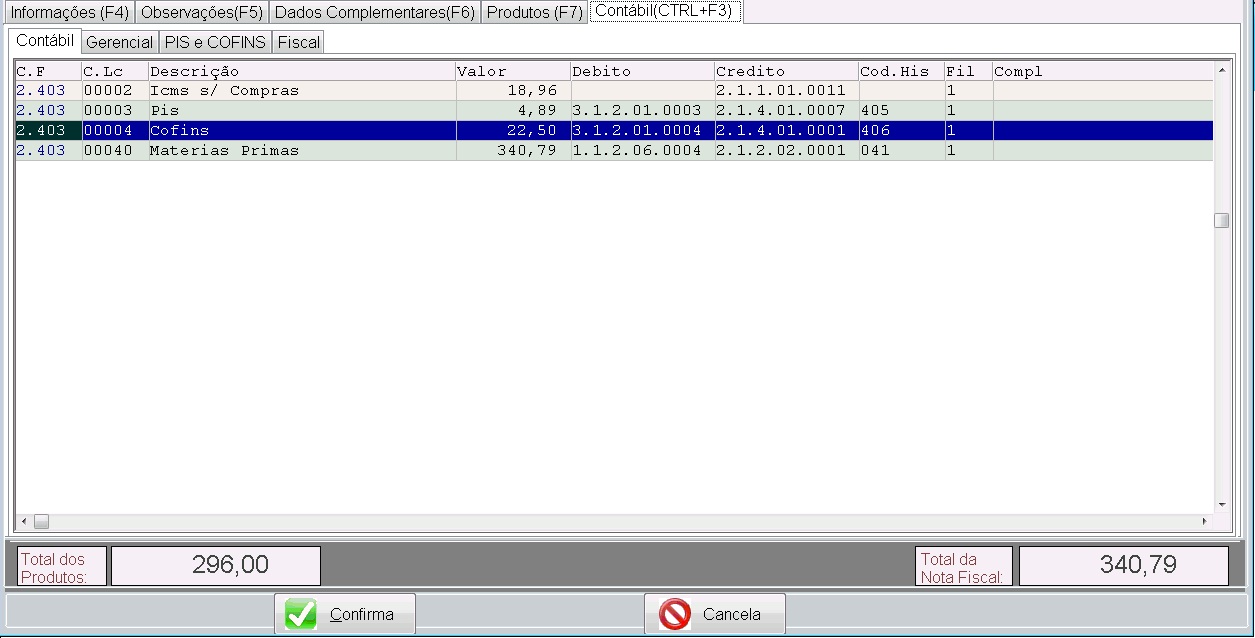Click the Total dos Produtos field
Viewport: 1255px width, 638px height.
pos(215,566)
